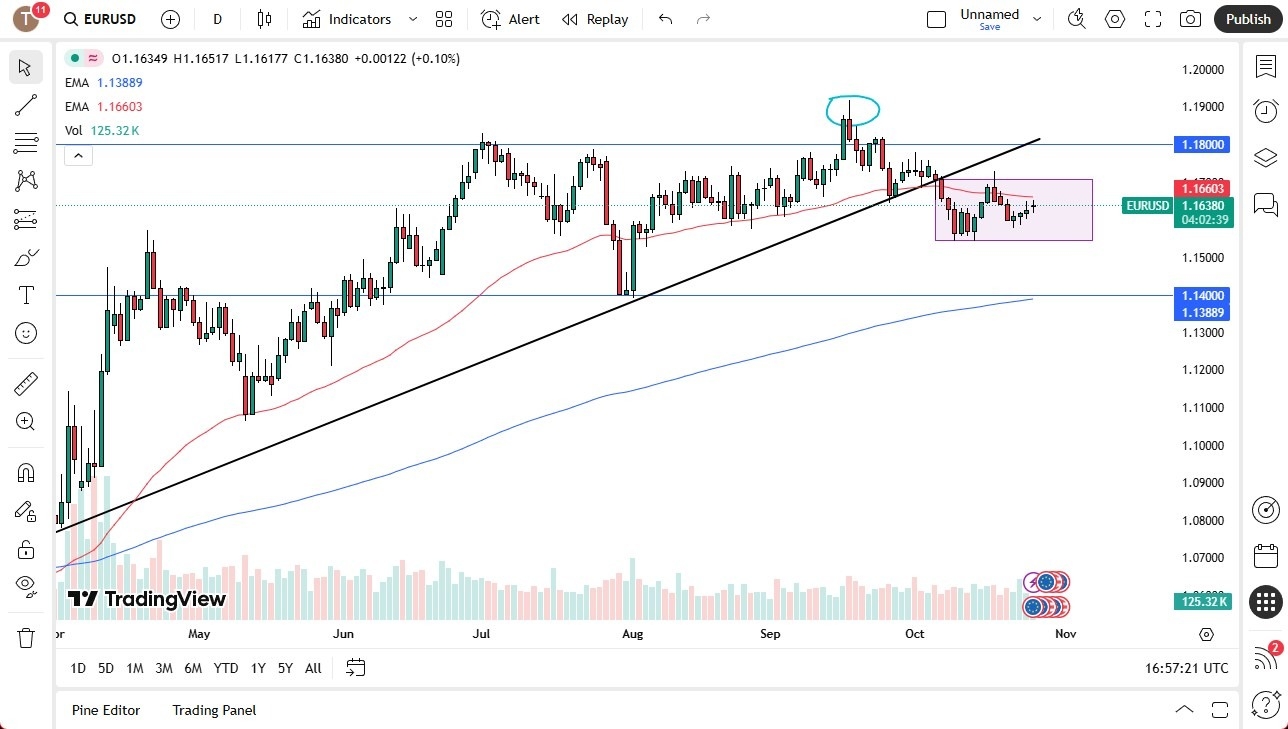Open the Brush drawing tool
Viewport: 1288px width, 729px height.
(x=25, y=257)
